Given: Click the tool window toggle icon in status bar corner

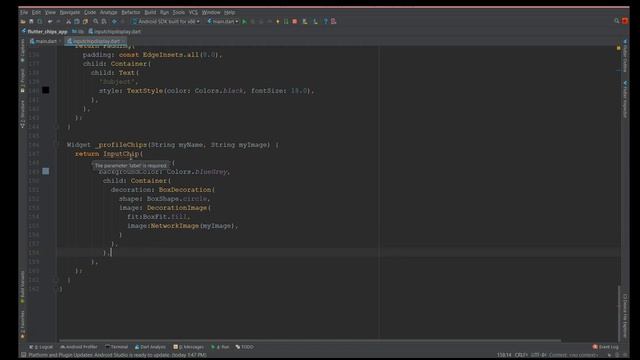Looking at the screenshot, I should (x=24, y=355).
